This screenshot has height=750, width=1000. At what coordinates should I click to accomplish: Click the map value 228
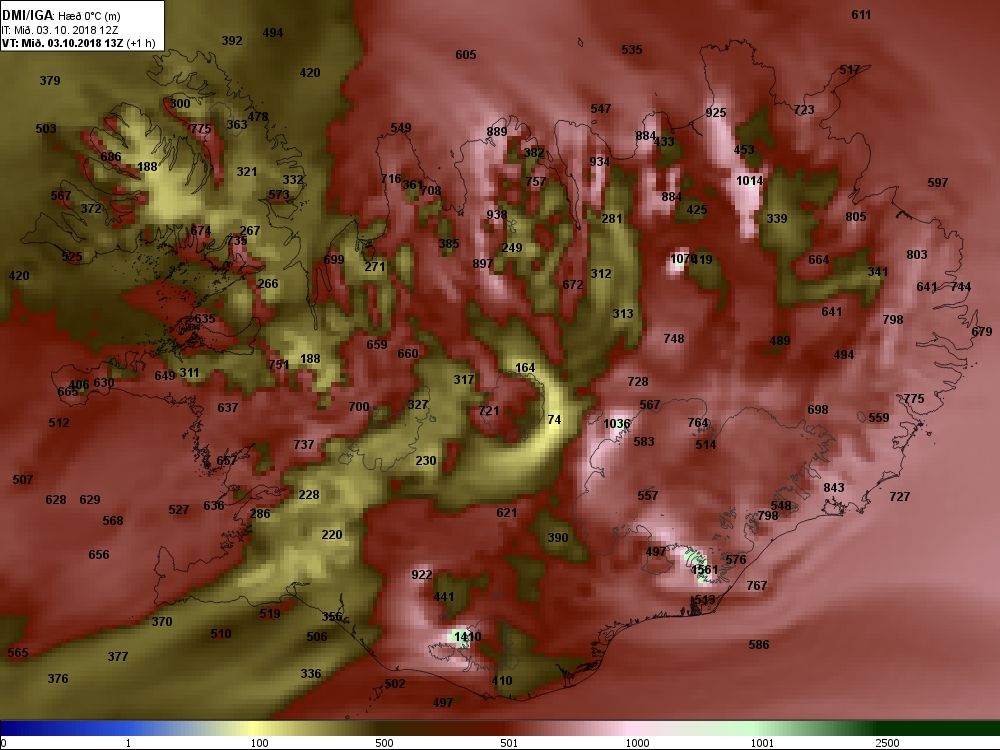[x=309, y=494]
